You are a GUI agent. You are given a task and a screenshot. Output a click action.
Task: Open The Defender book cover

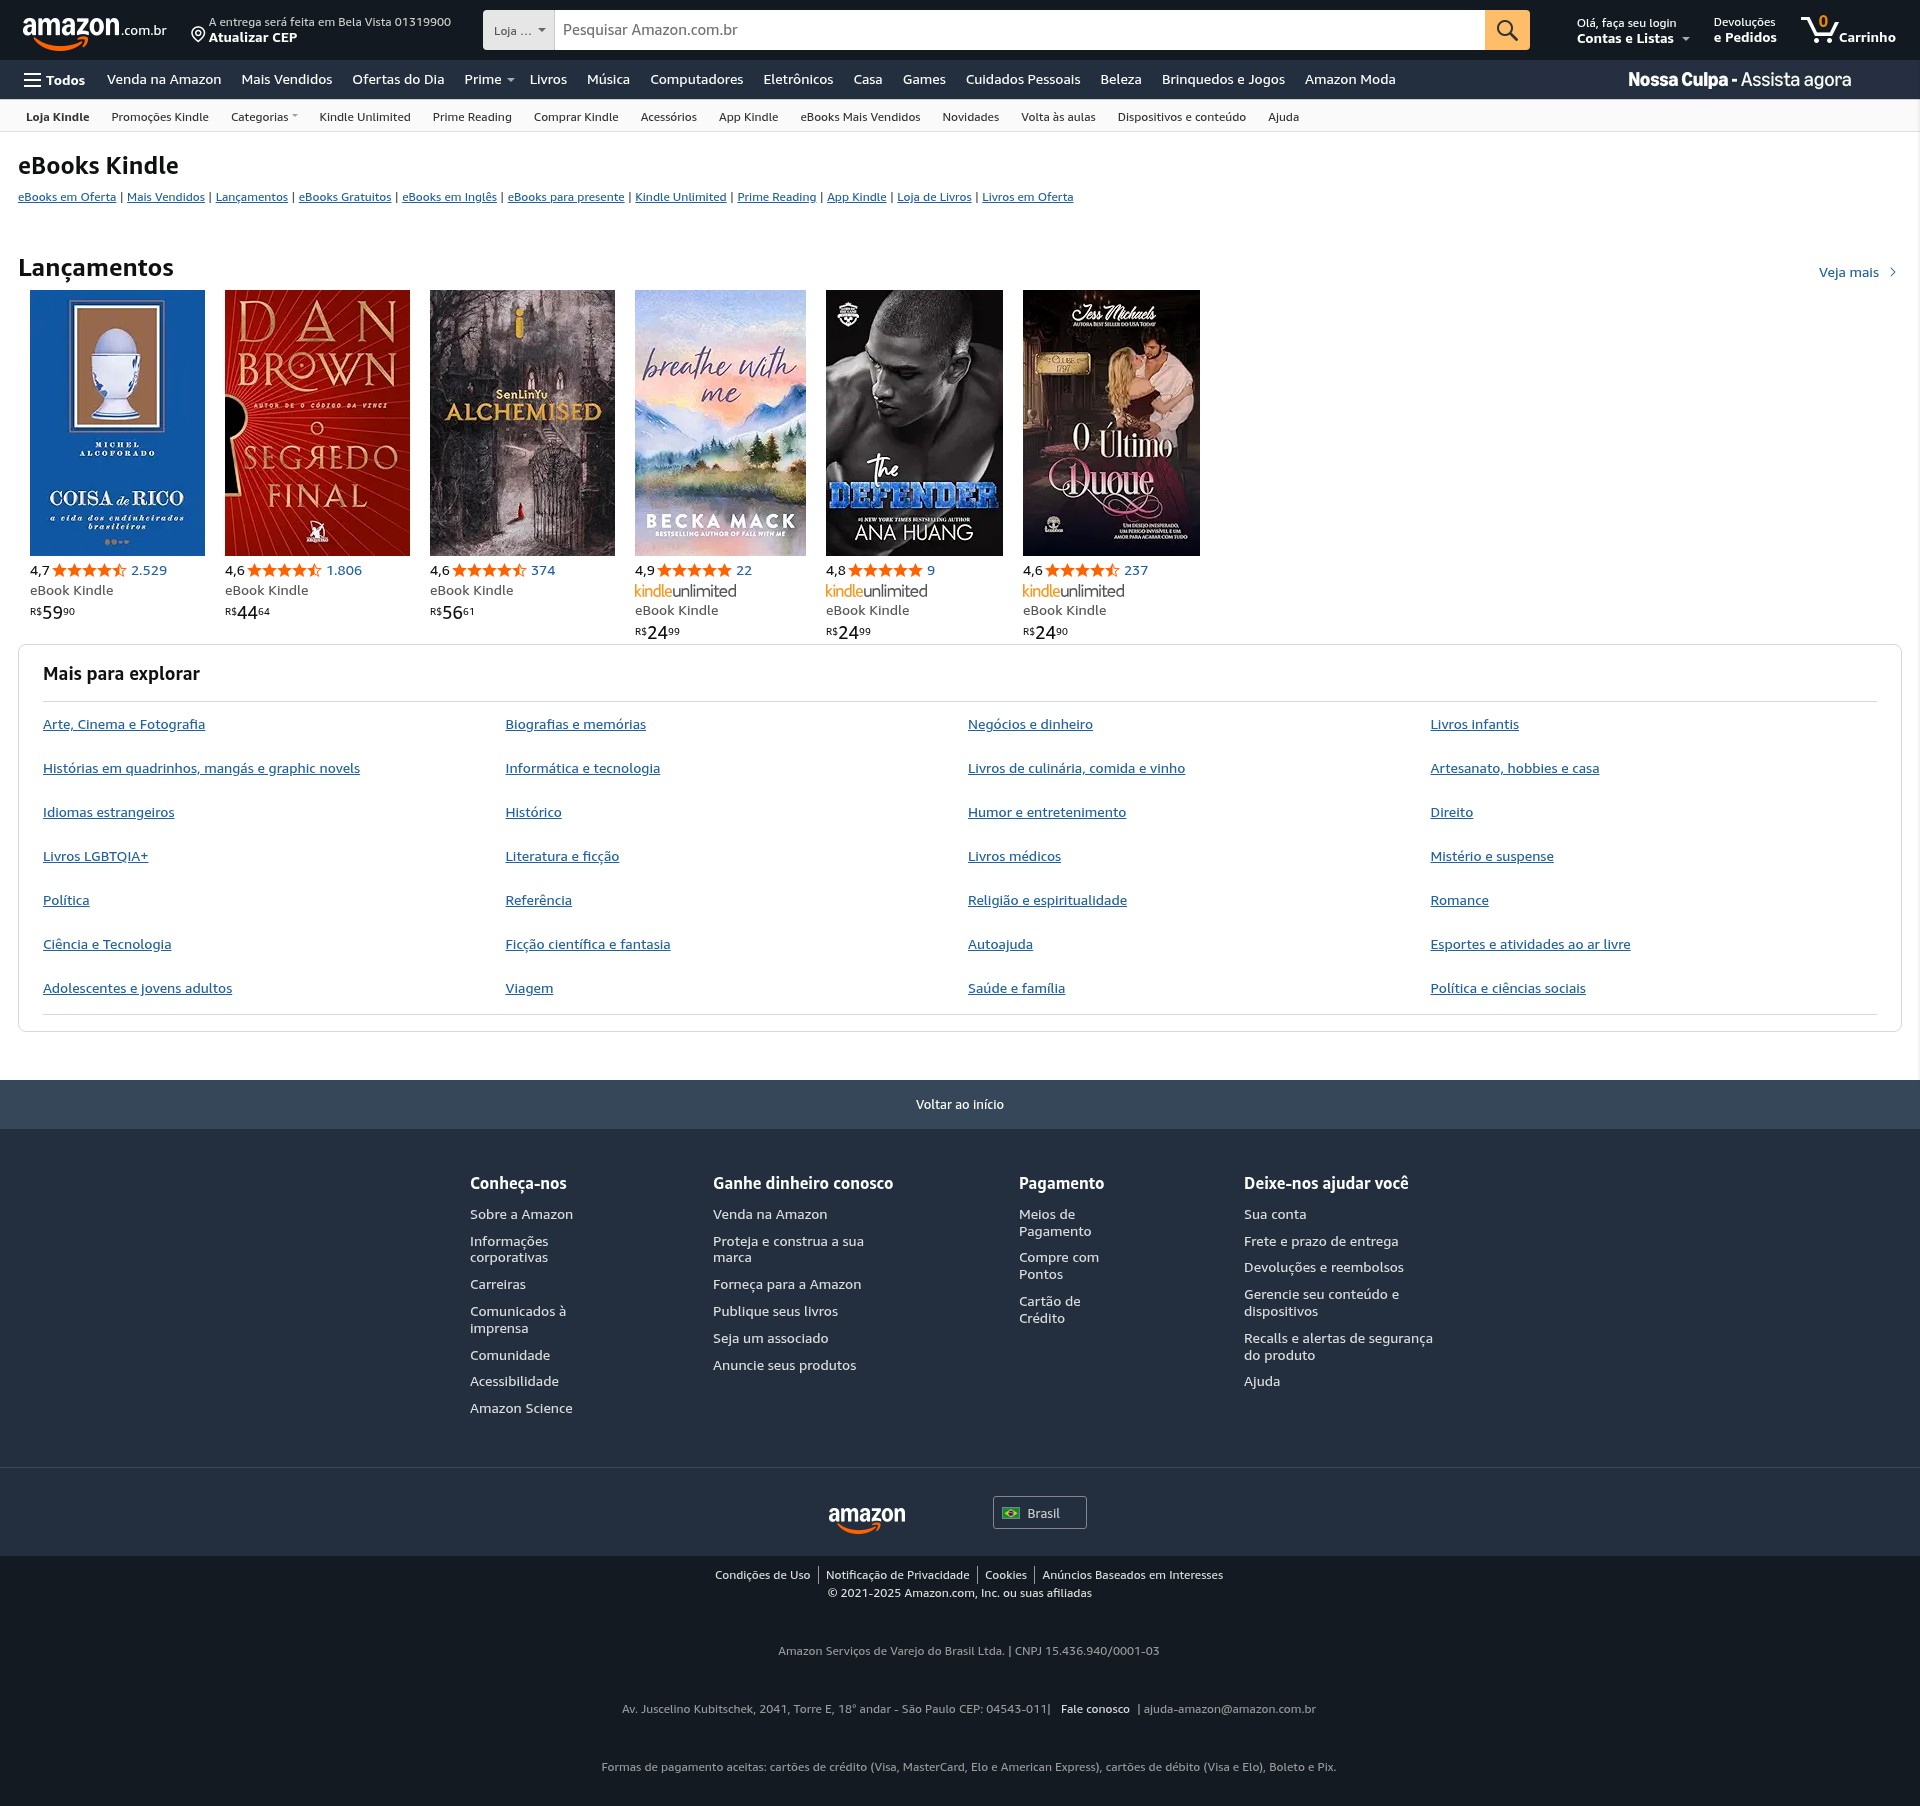(x=914, y=423)
